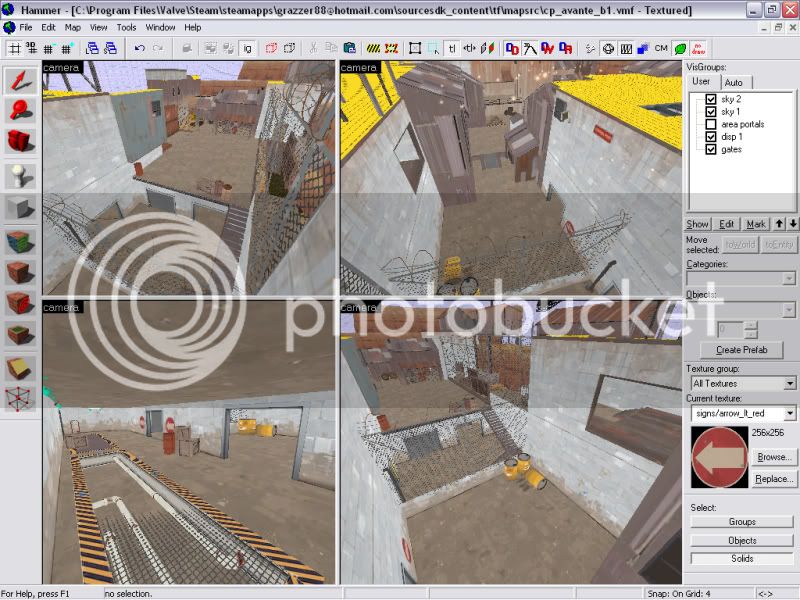Toggle Ignore Groups (ig) button
800x600 pixels.
pyautogui.click(x=247, y=48)
